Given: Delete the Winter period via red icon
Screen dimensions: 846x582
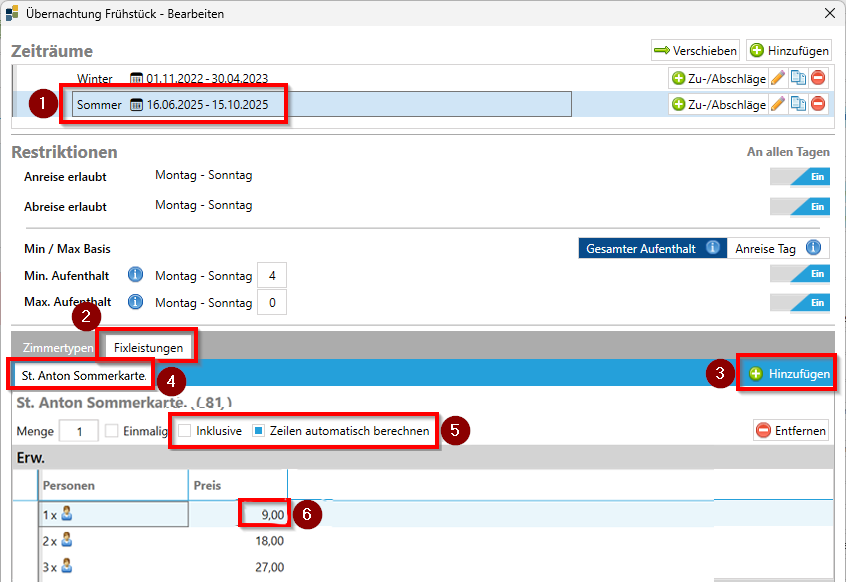Looking at the screenshot, I should click(x=818, y=78).
